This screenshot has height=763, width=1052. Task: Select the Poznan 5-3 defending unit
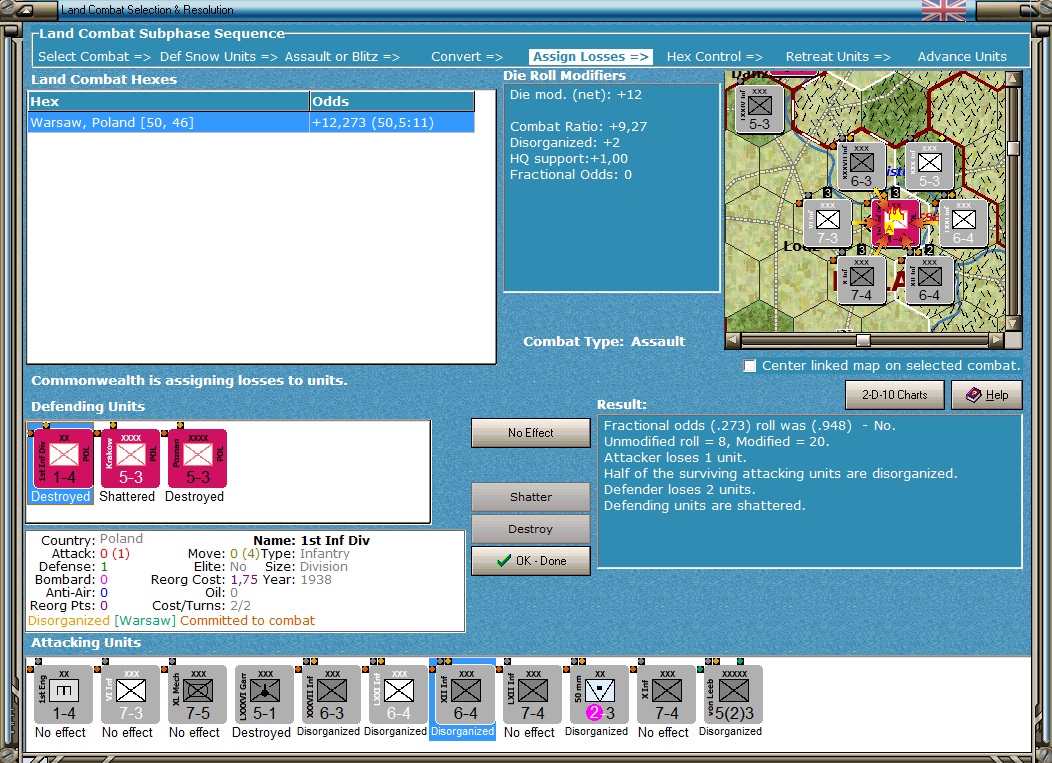(x=197, y=458)
